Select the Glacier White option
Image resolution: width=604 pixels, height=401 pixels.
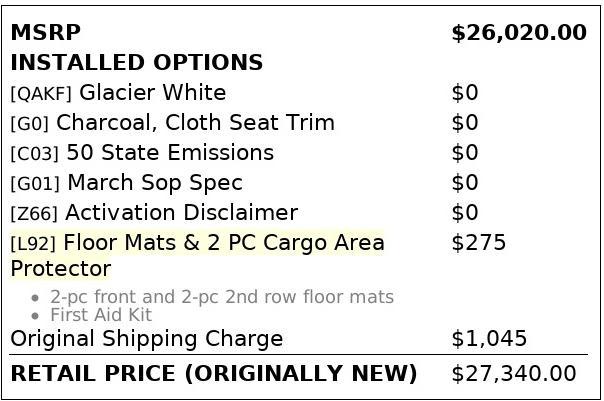[152, 93]
